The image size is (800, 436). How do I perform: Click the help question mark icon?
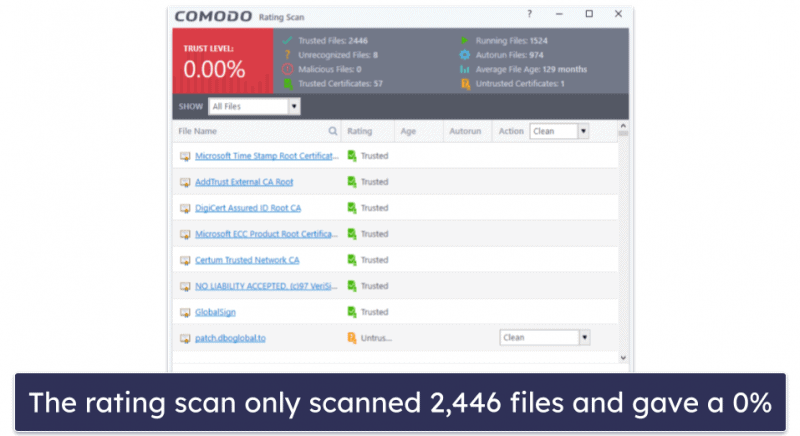tap(530, 14)
